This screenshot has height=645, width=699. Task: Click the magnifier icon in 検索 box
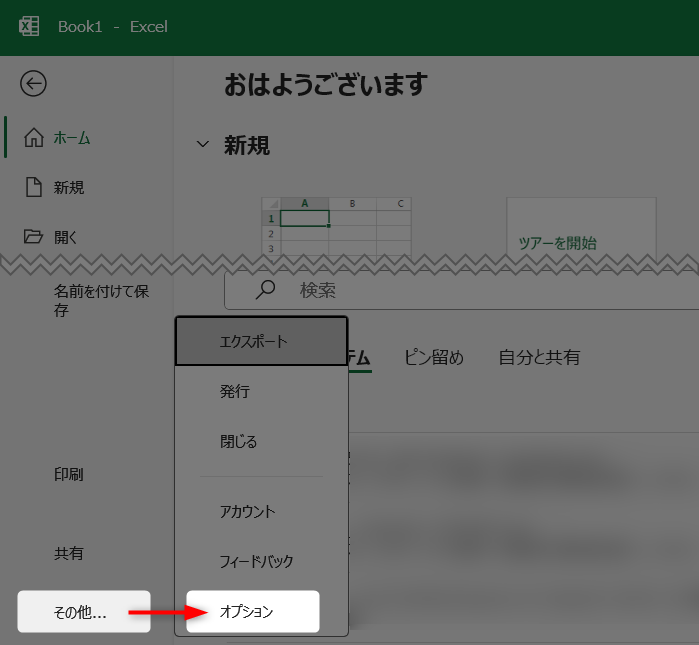coord(265,290)
